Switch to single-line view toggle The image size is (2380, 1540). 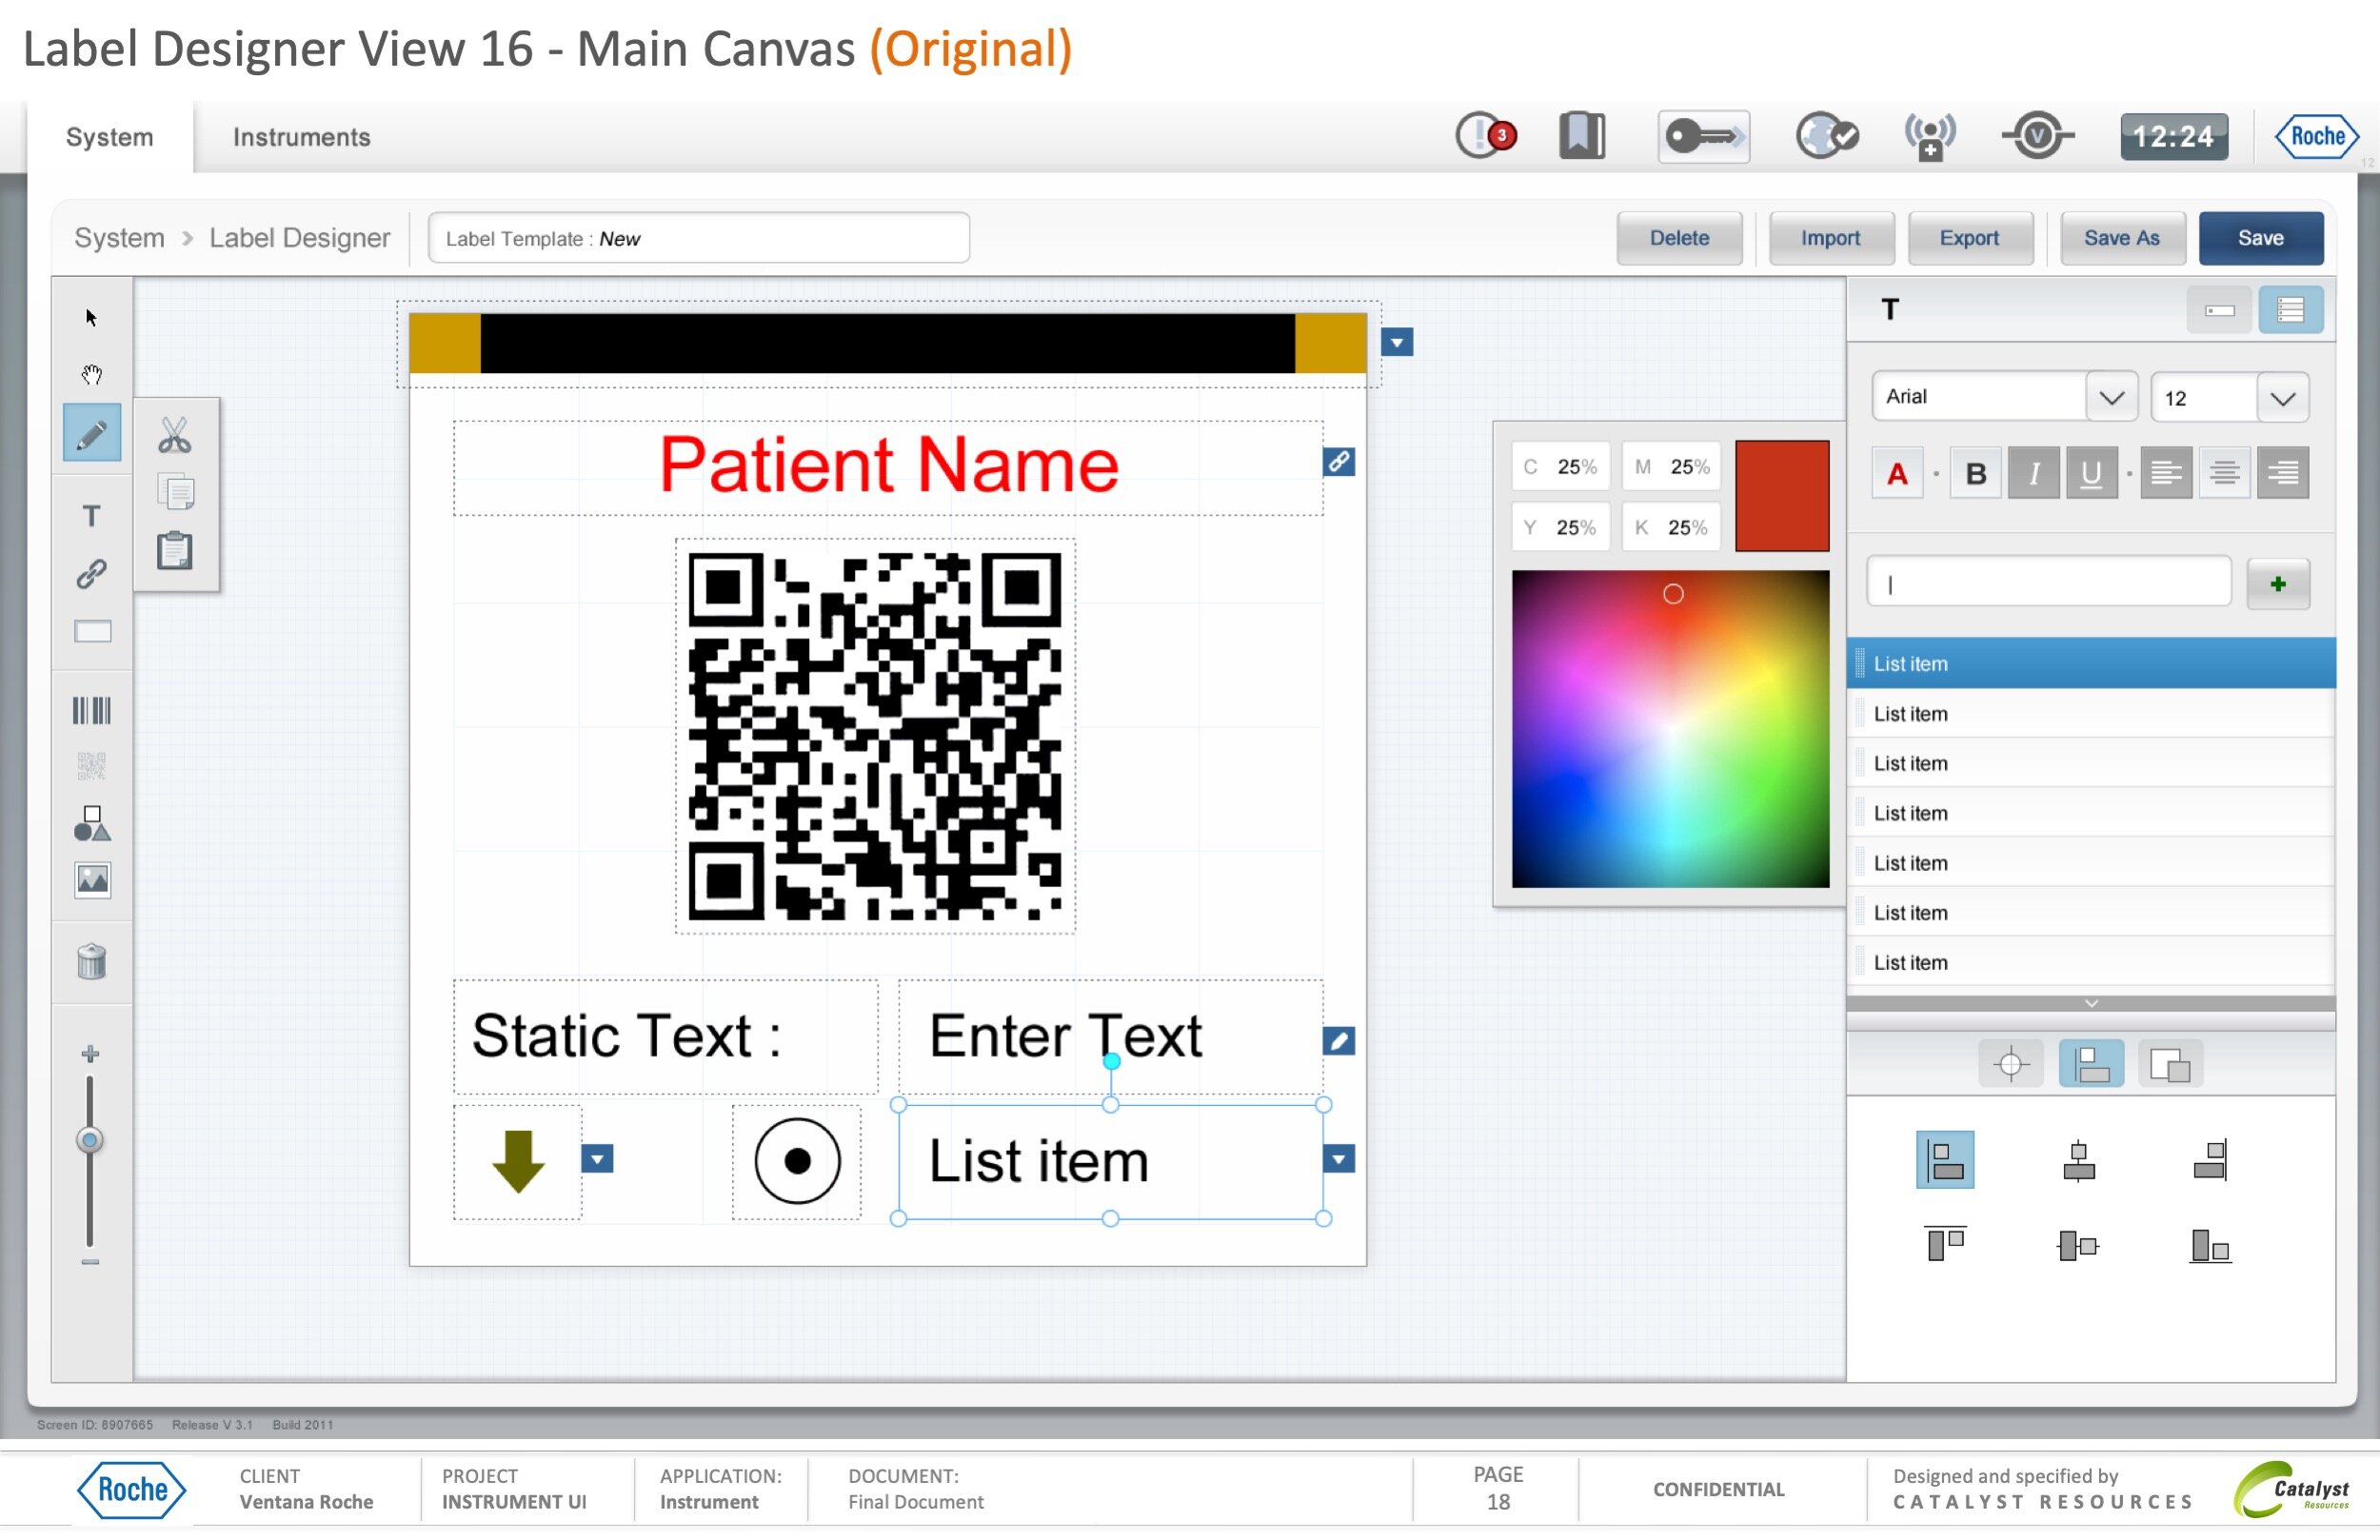(2219, 310)
